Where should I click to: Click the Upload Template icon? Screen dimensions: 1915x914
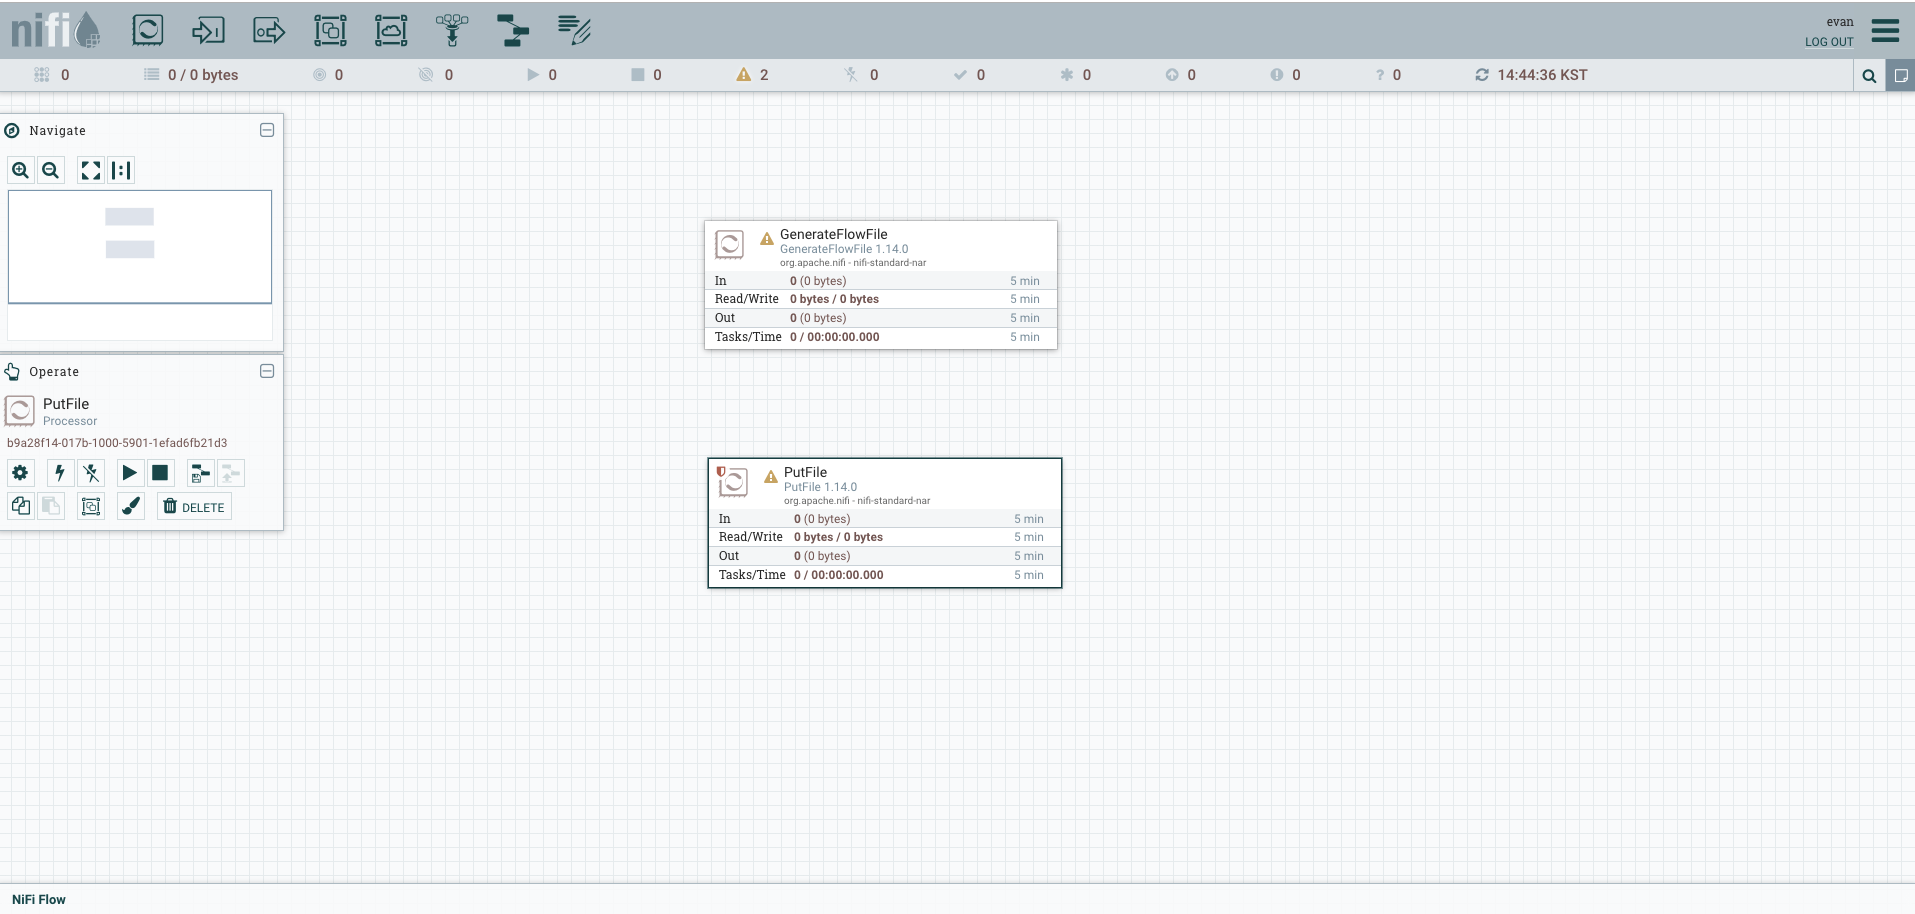coord(231,473)
